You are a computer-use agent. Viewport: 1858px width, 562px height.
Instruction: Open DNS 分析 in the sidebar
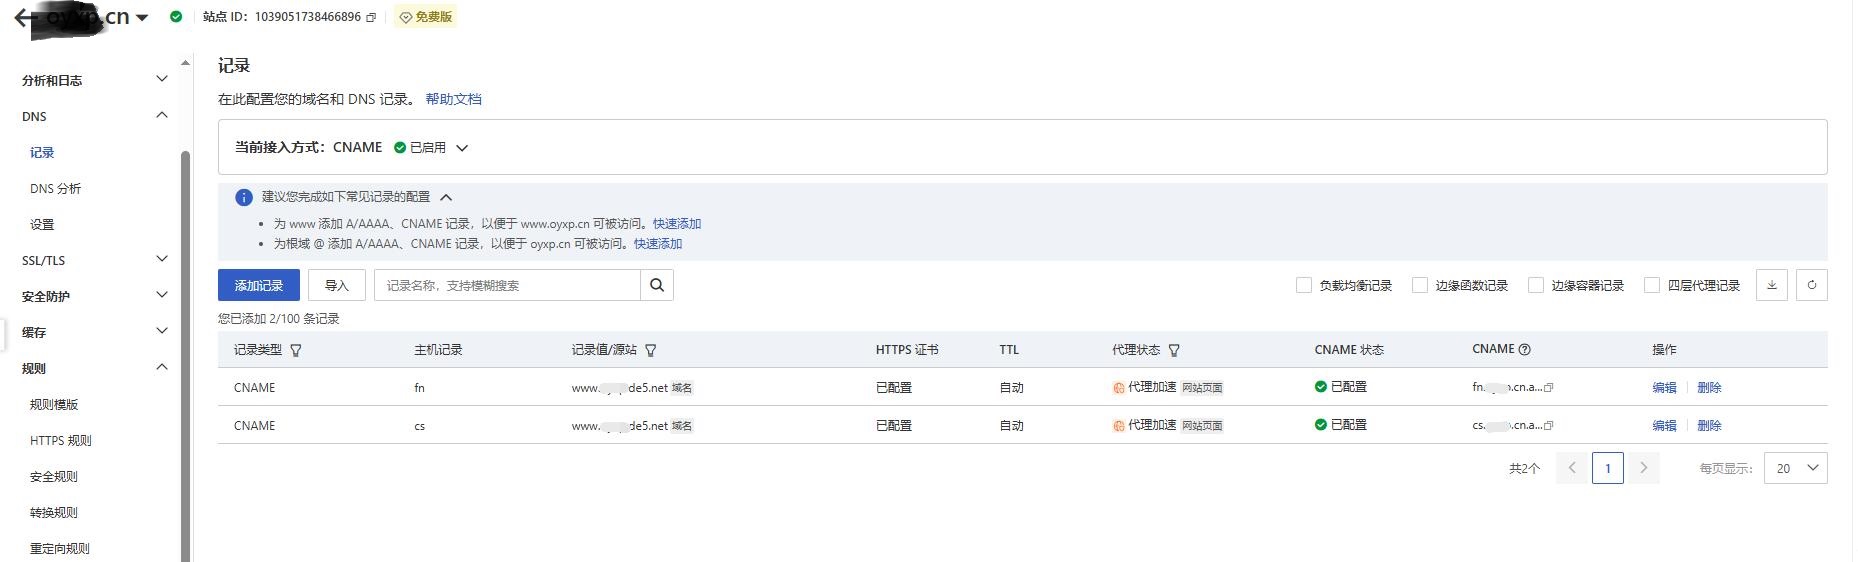[55, 188]
